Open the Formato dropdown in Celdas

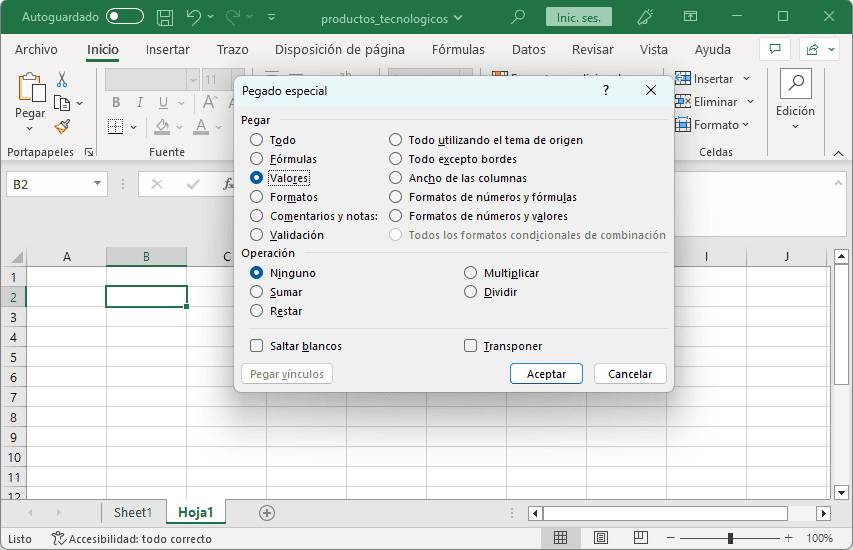(x=714, y=125)
